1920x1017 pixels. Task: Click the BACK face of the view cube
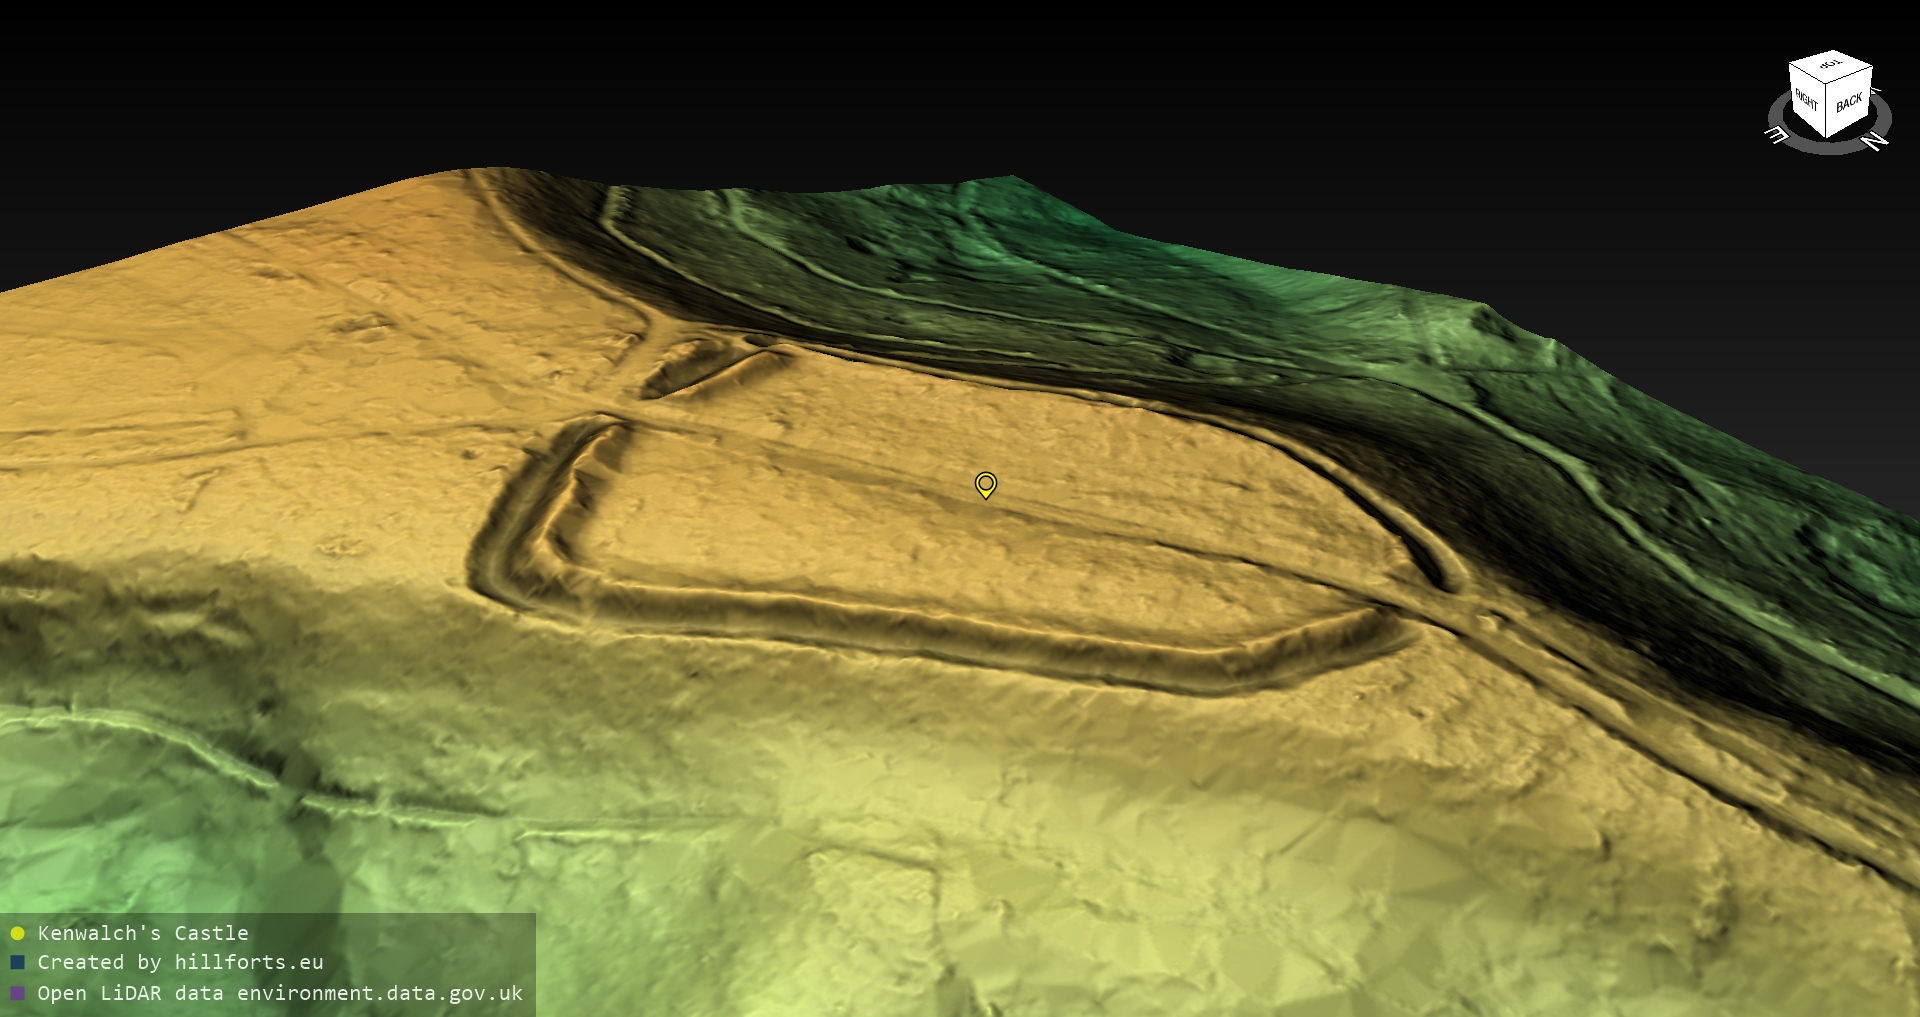click(1849, 103)
